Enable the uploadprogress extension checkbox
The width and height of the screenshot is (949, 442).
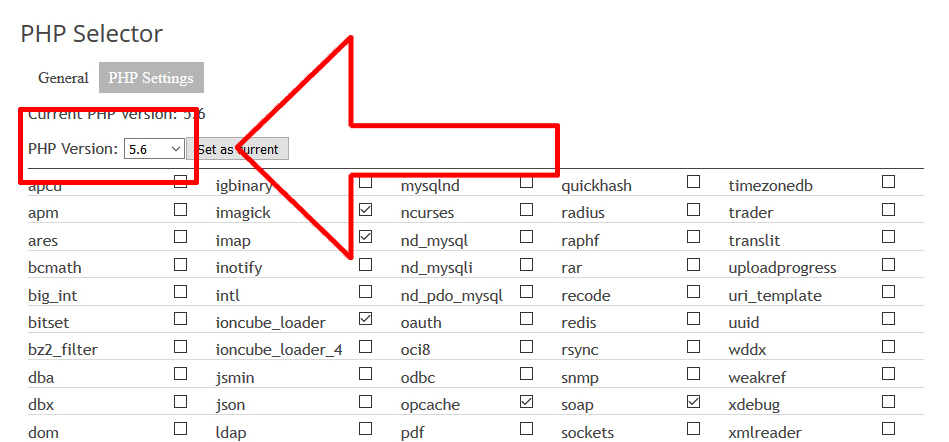click(x=888, y=265)
